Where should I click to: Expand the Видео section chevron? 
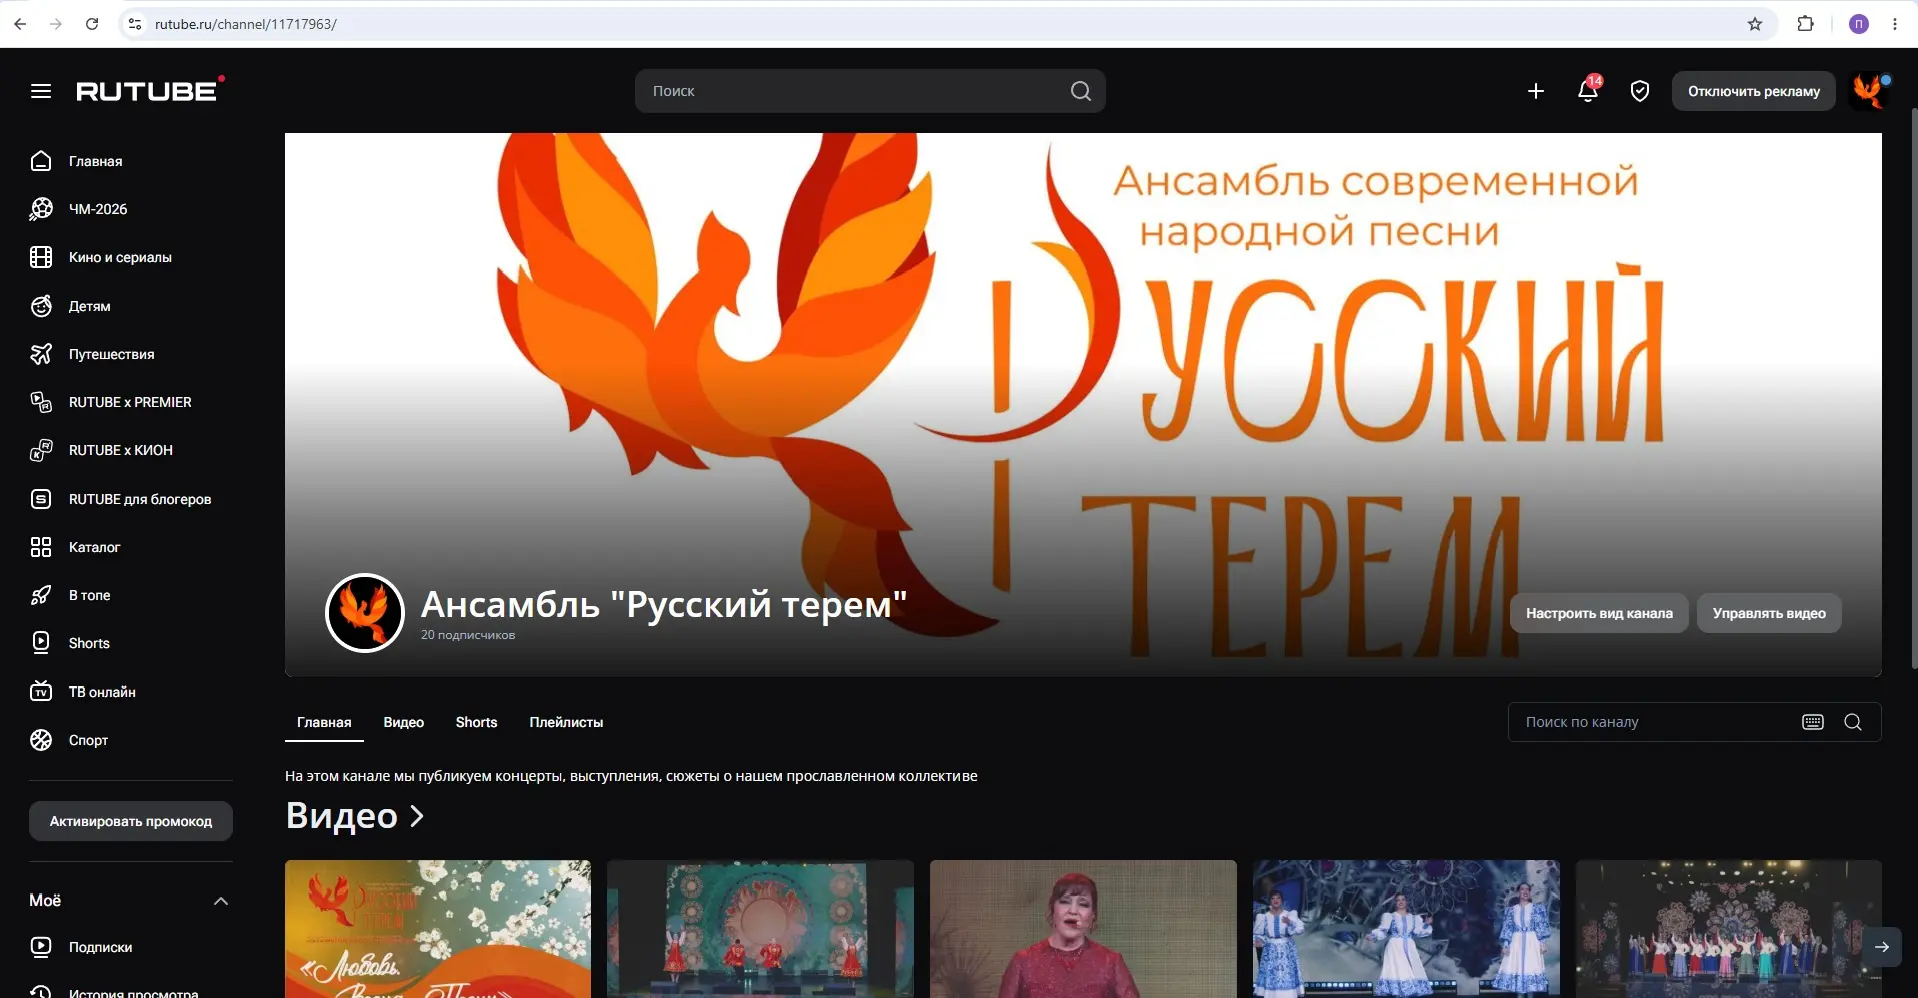point(417,817)
